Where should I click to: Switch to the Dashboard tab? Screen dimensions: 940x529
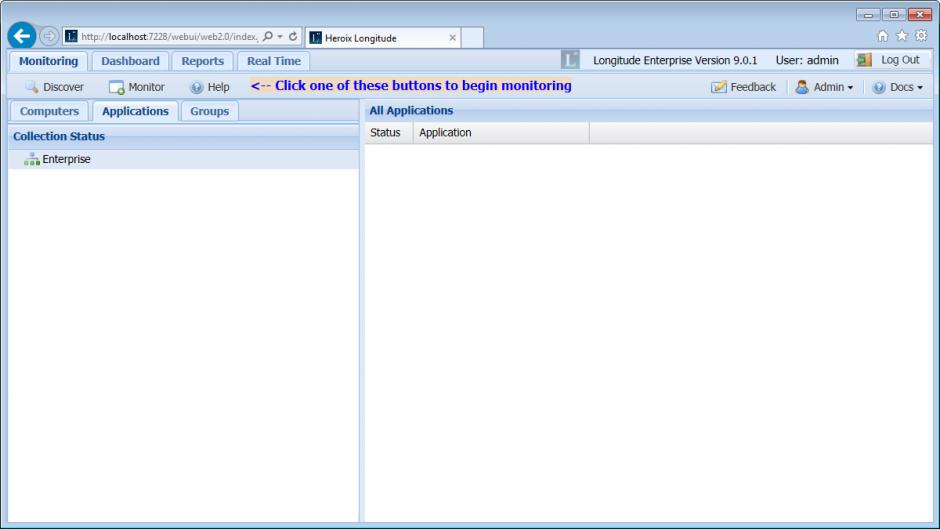[130, 61]
